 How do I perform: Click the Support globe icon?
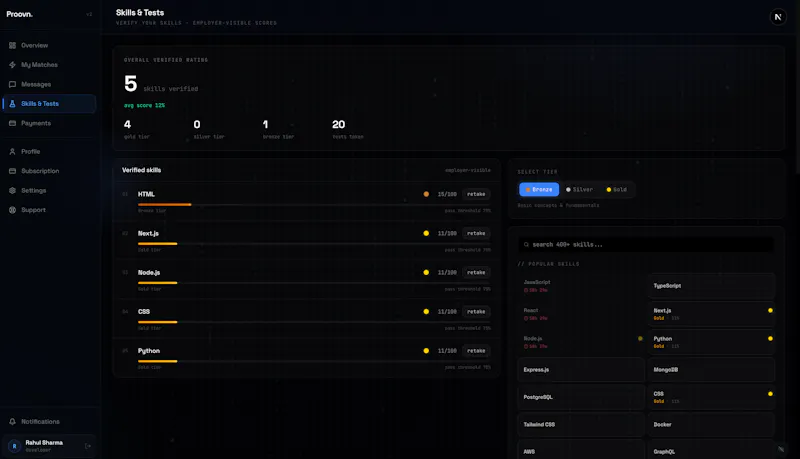click(x=12, y=210)
